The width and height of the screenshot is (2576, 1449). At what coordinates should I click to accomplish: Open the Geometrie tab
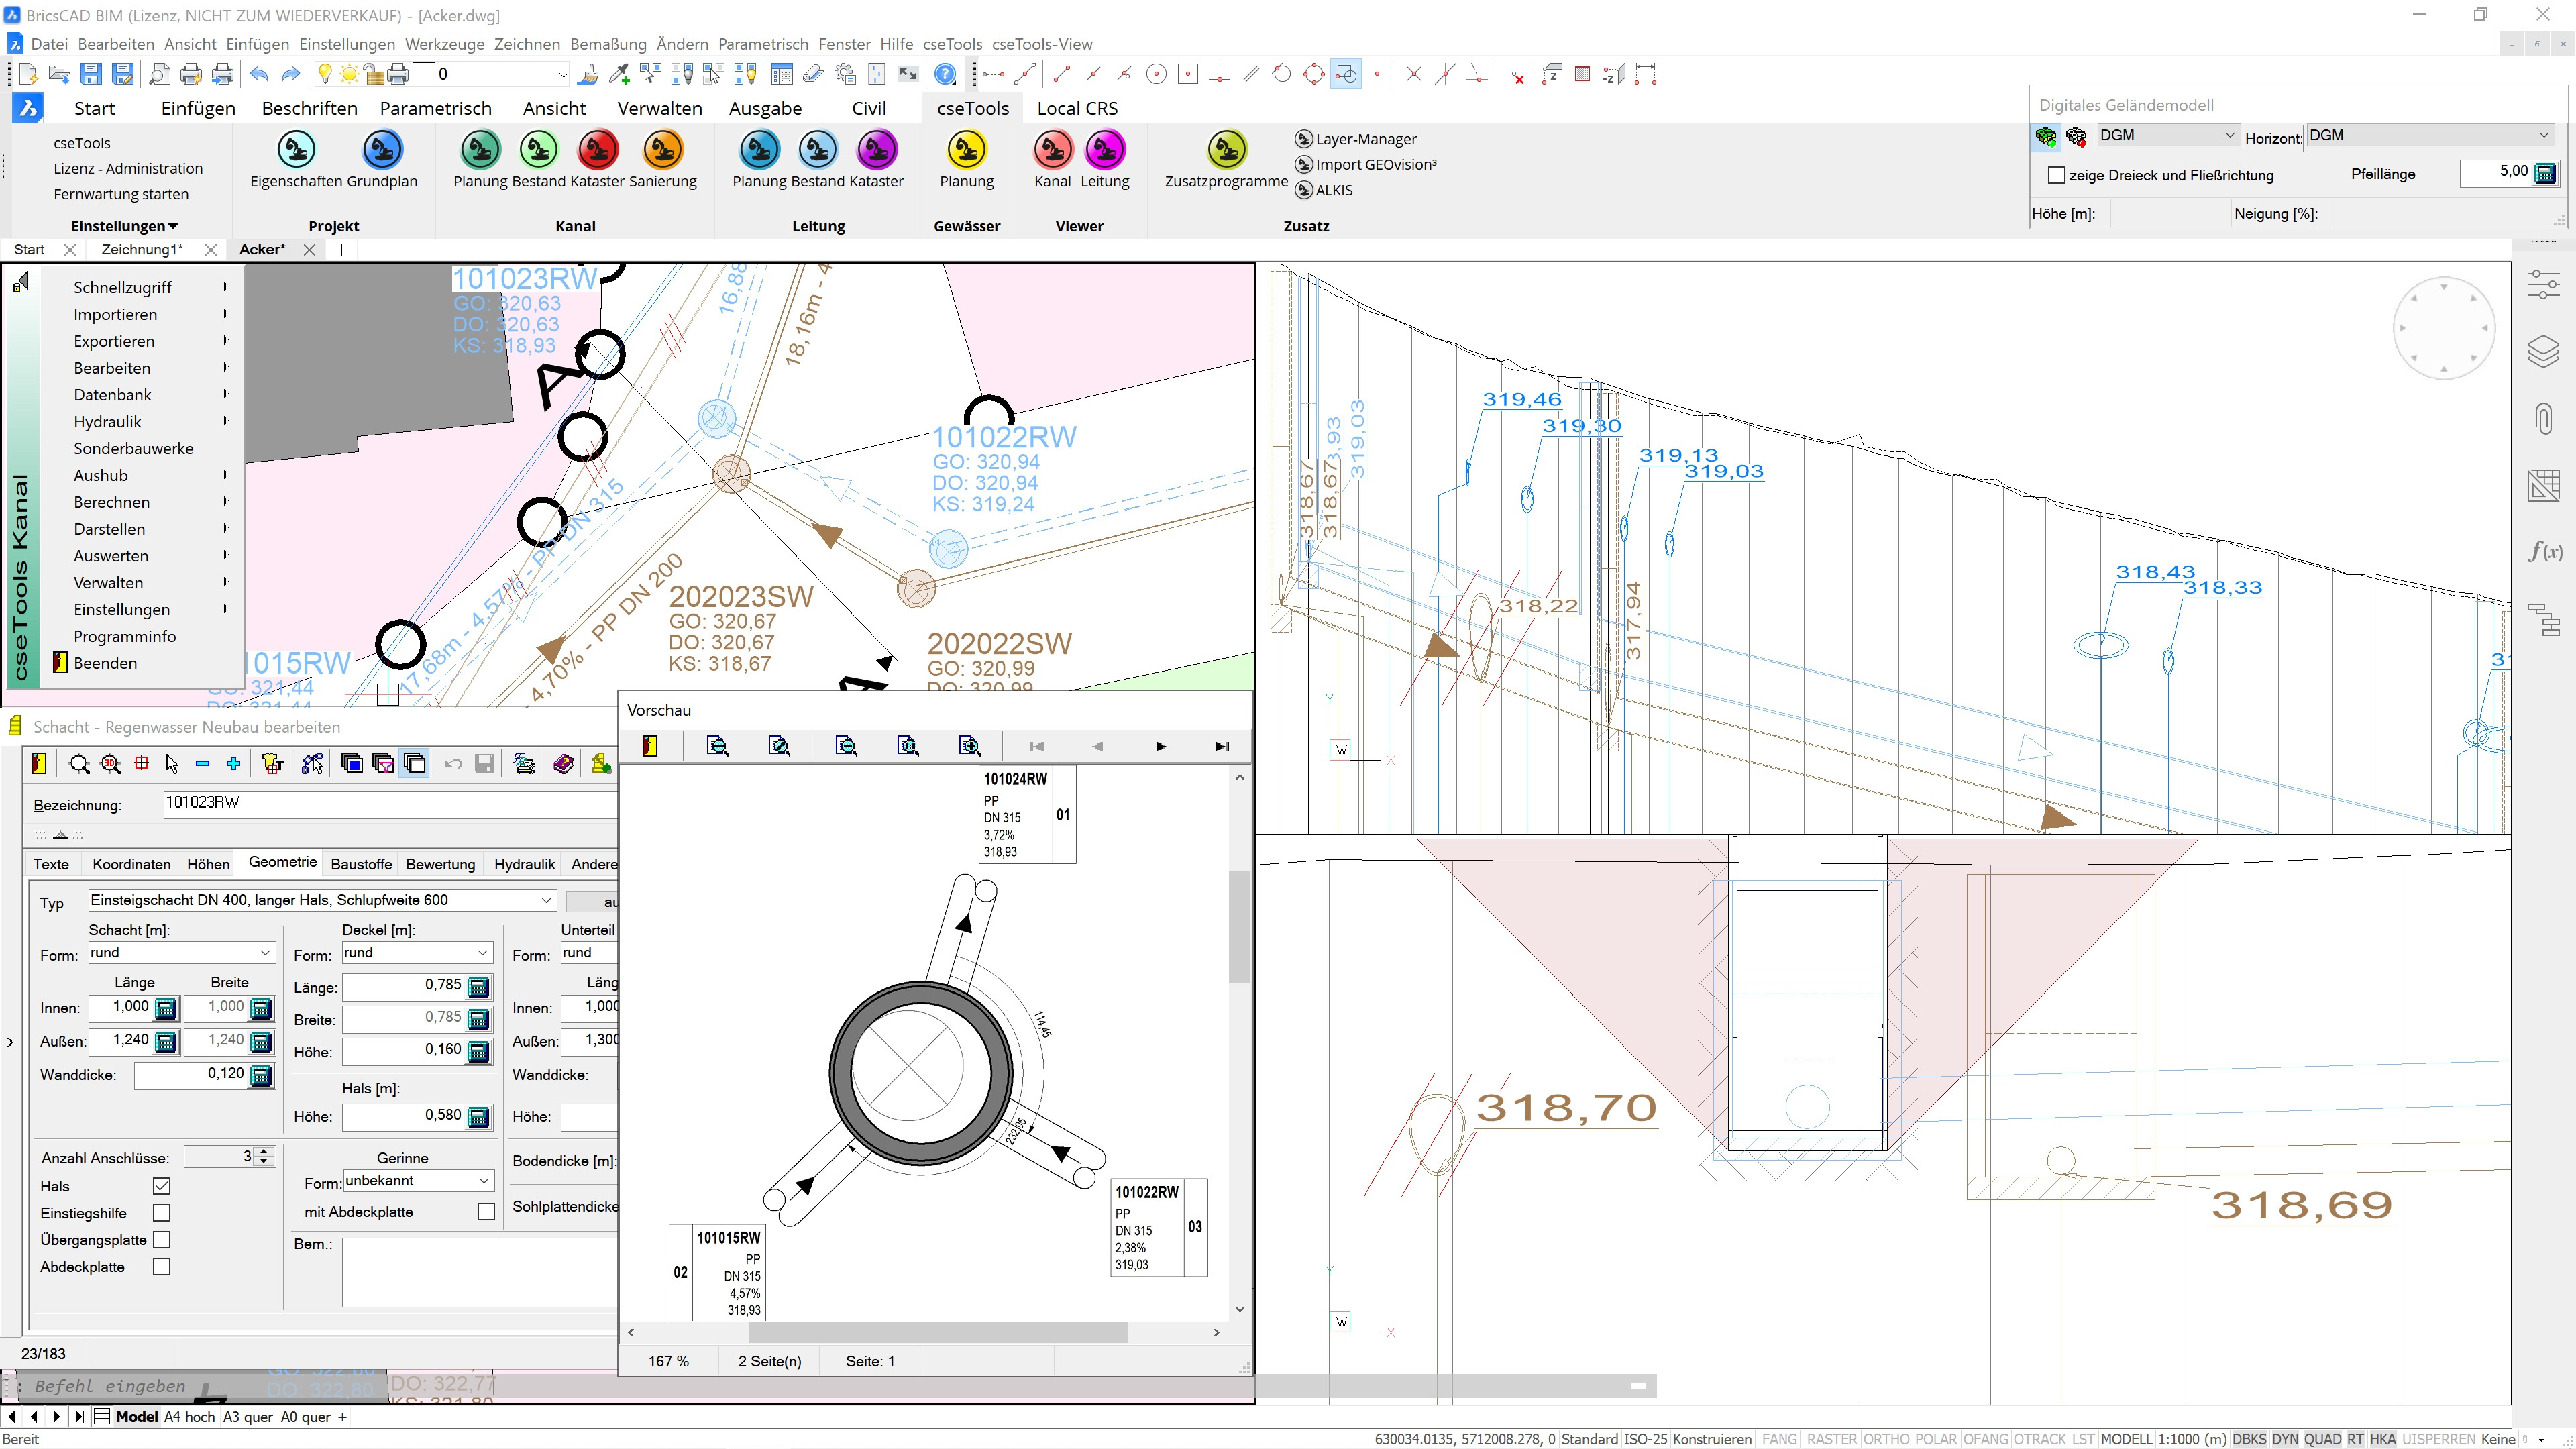pyautogui.click(x=283, y=862)
